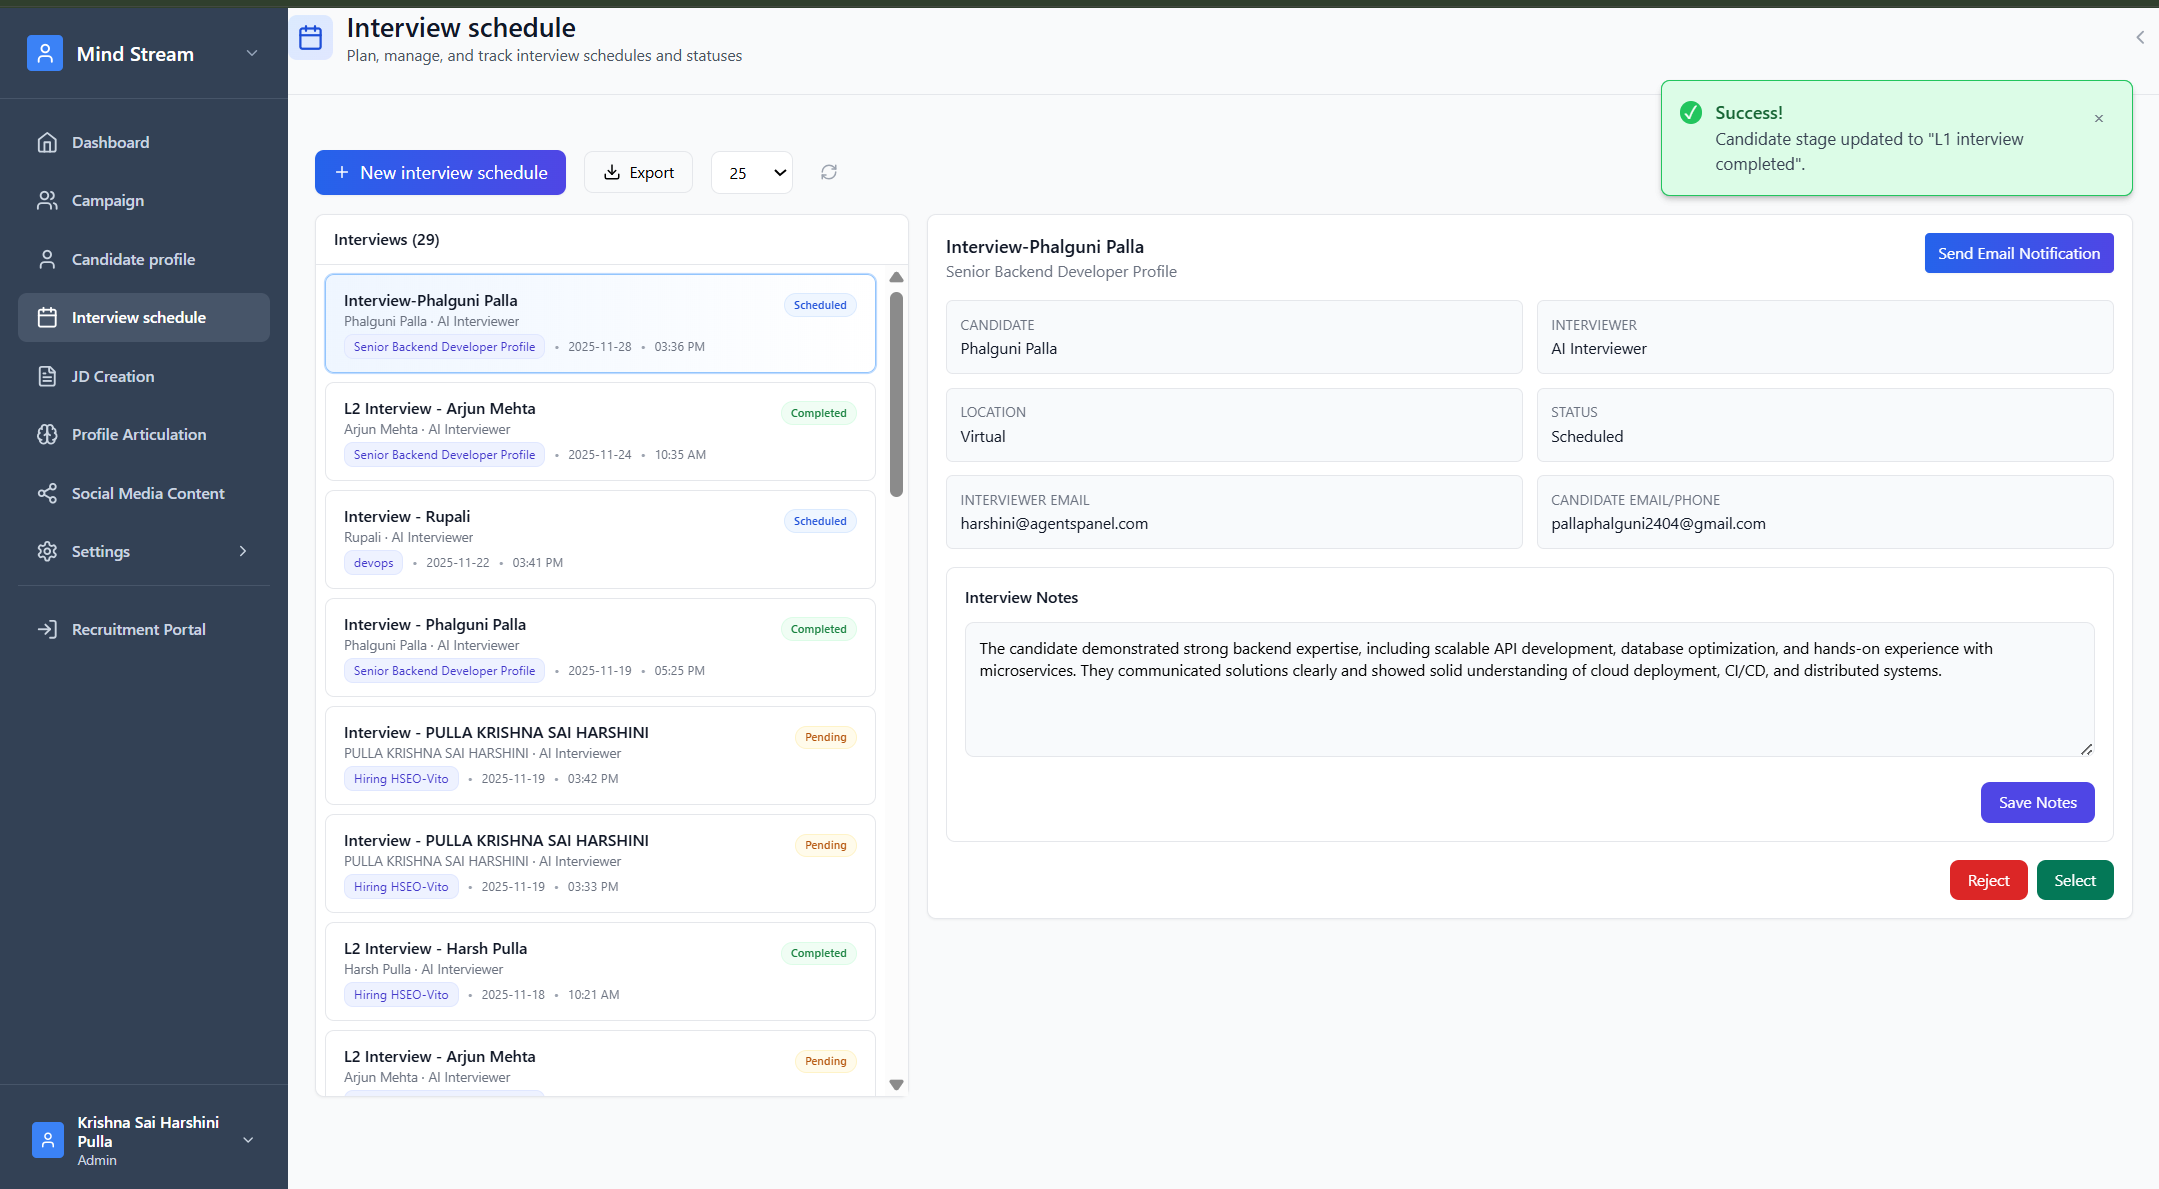
Task: Go to Campaign in the sidebar
Action: 108,200
